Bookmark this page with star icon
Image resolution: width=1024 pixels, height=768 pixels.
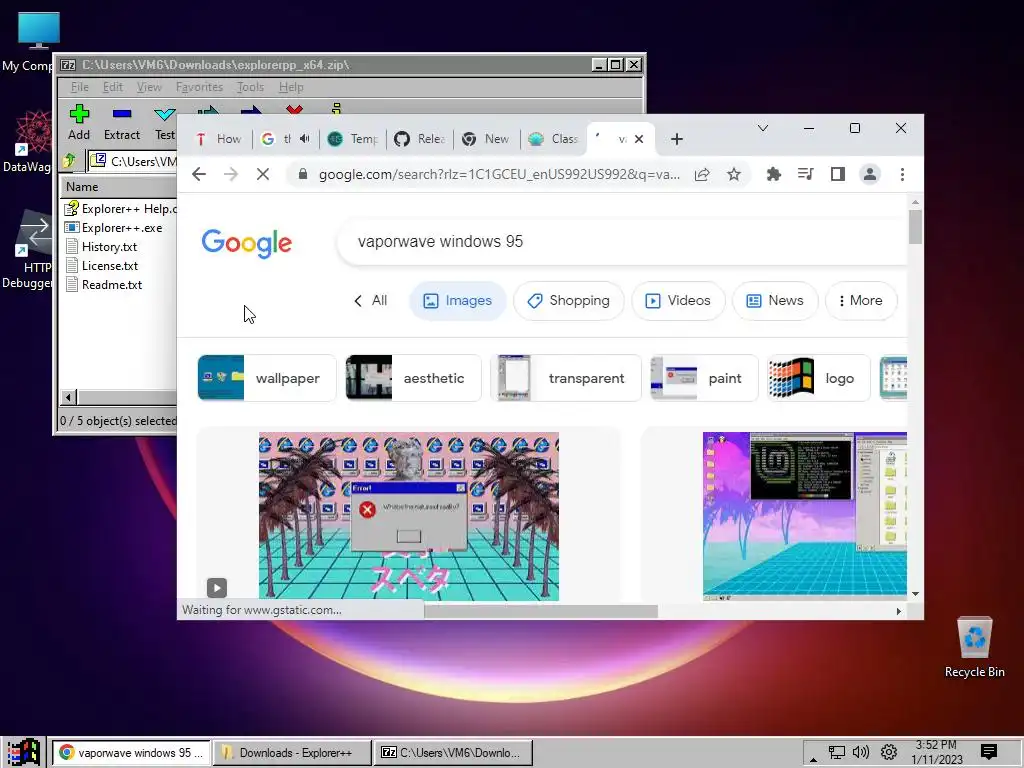click(x=734, y=174)
